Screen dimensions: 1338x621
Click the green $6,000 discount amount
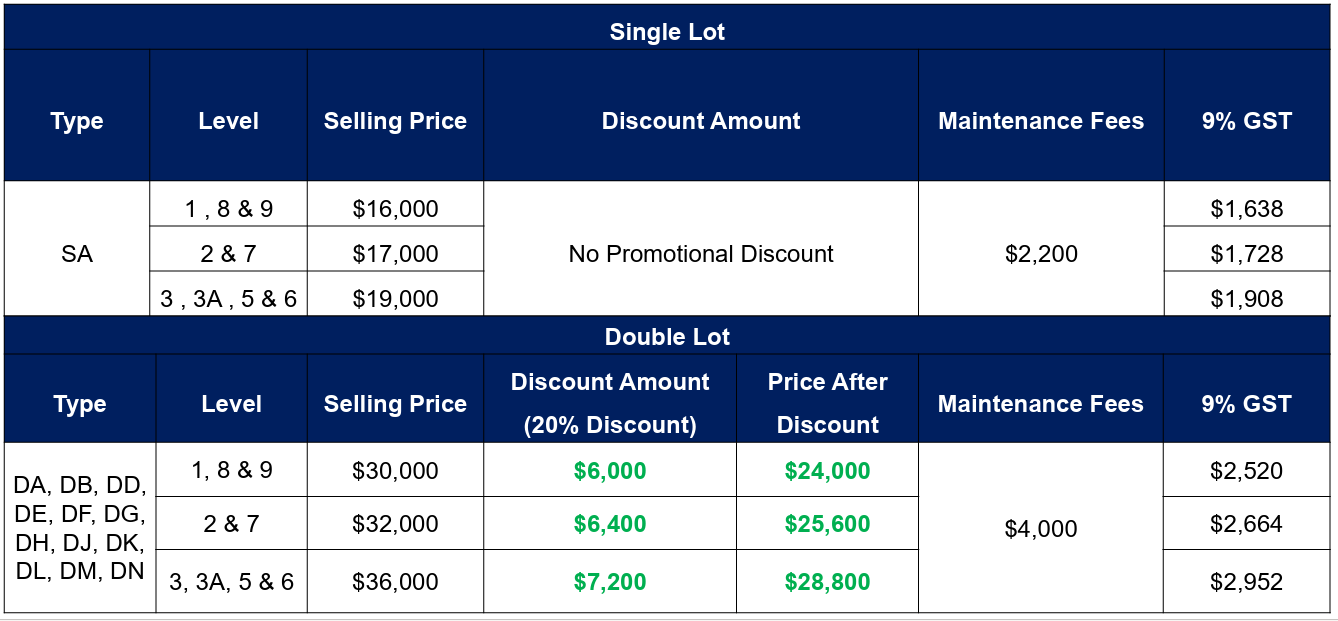(610, 471)
